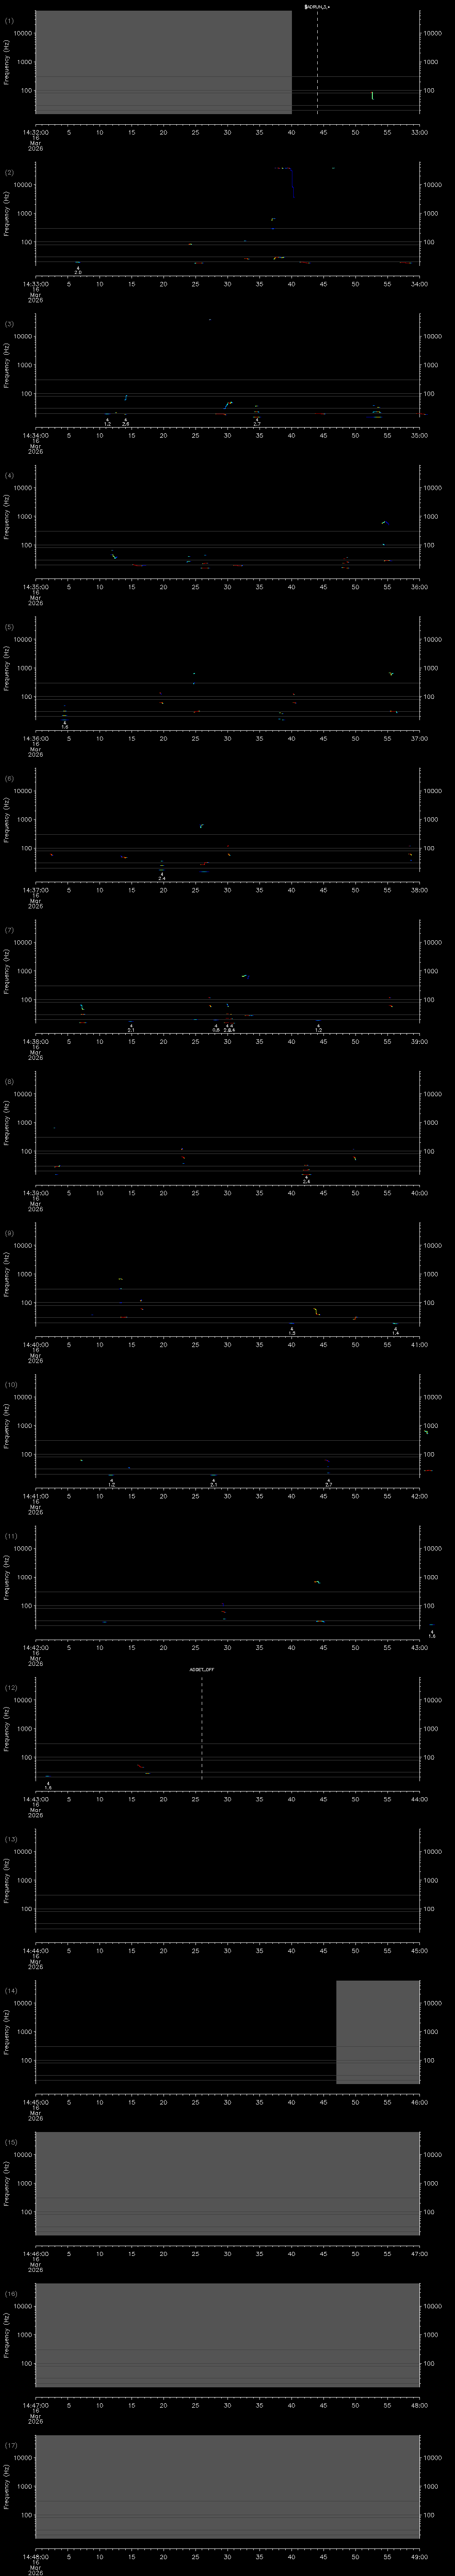Click the yellow-green streak near 1000 Hz in panel 7
Screen dimensions: 455x2576
(244, 976)
